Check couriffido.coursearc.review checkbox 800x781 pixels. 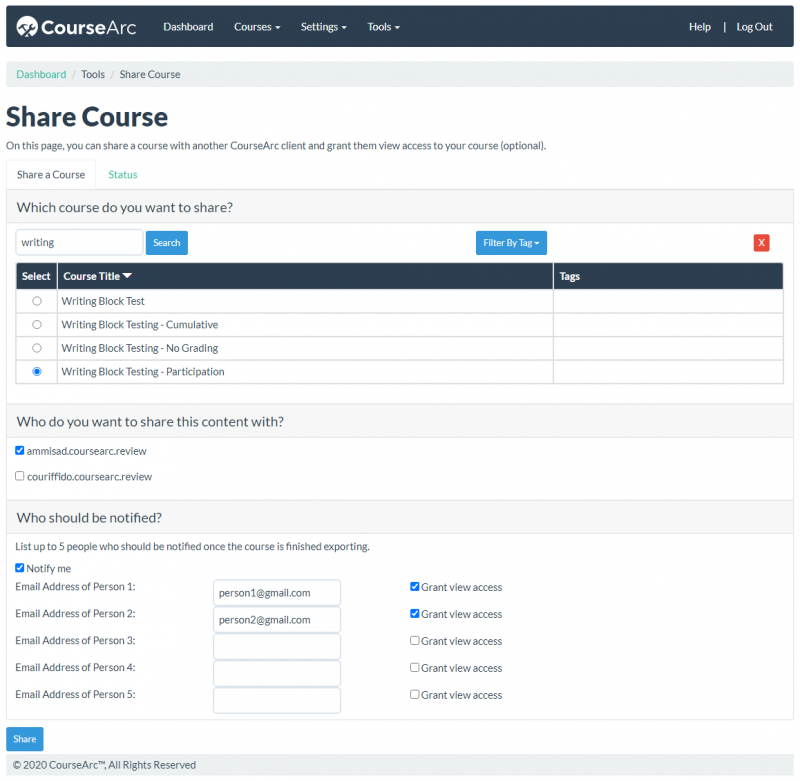click(19, 476)
